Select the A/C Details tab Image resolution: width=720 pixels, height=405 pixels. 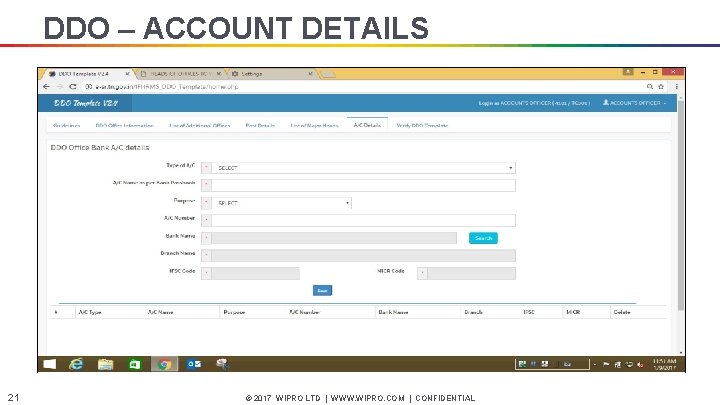pyautogui.click(x=367, y=125)
